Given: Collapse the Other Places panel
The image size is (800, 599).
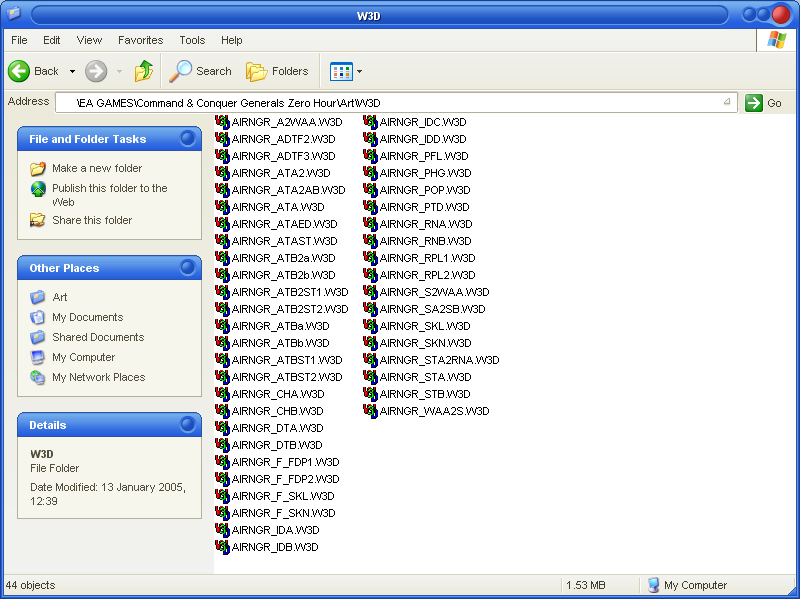Looking at the screenshot, I should click(187, 268).
